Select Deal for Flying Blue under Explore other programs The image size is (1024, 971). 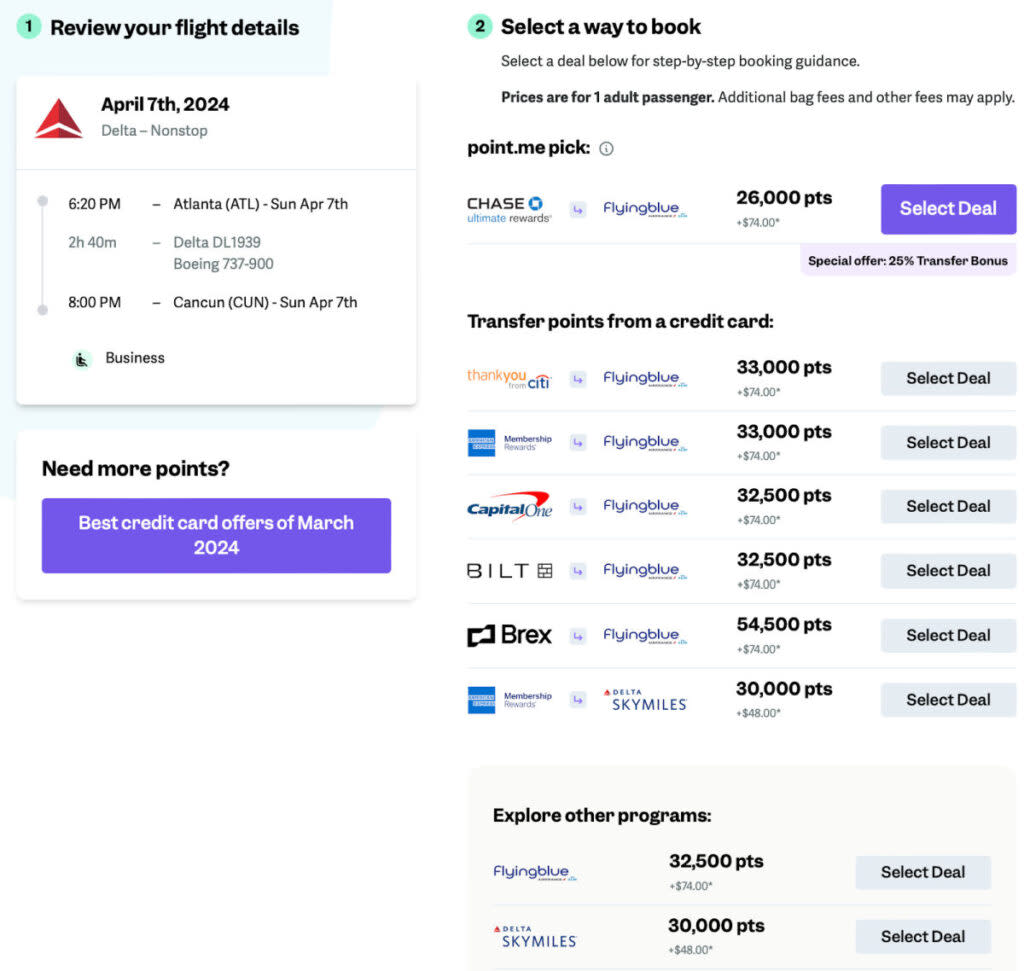click(x=922, y=872)
